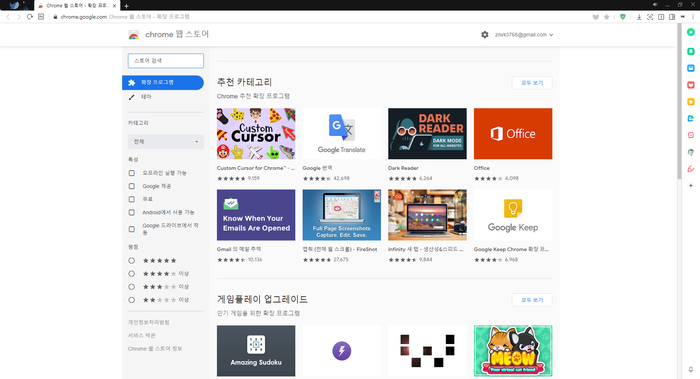Click the plus icon to add sidebar app
Viewport: 700px width, 379px height.
coord(691,185)
